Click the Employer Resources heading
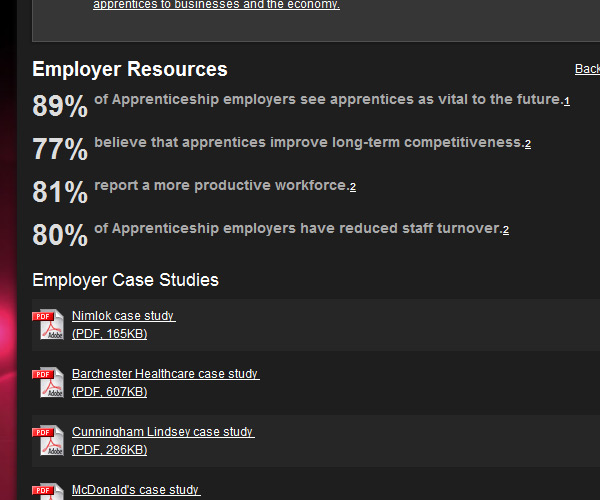Viewport: 600px width, 500px height. [x=130, y=69]
